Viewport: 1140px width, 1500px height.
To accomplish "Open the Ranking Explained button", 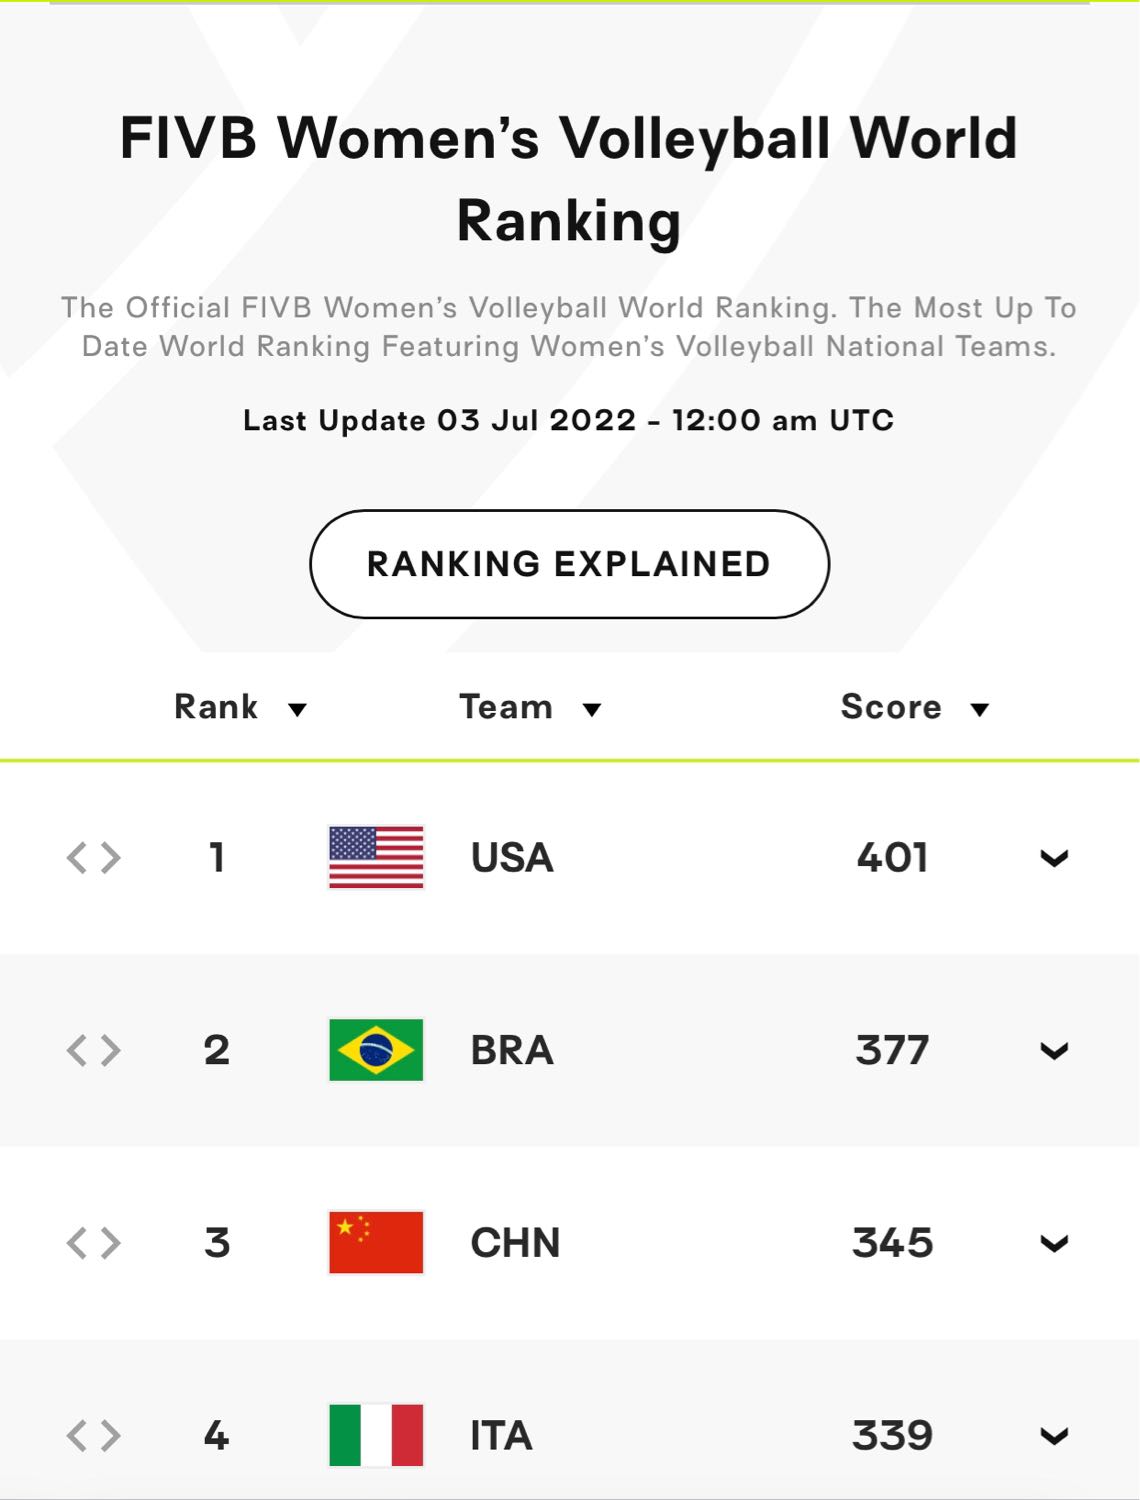I will 569,564.
